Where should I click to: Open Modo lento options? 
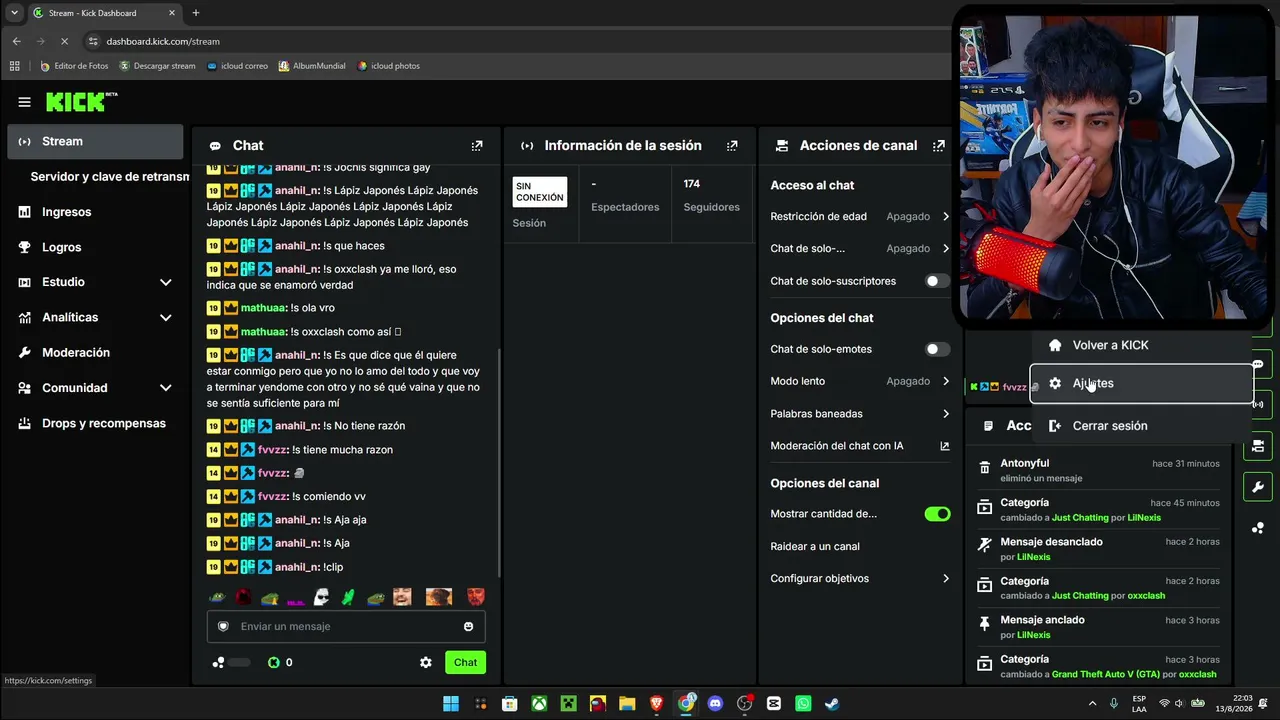(x=860, y=381)
